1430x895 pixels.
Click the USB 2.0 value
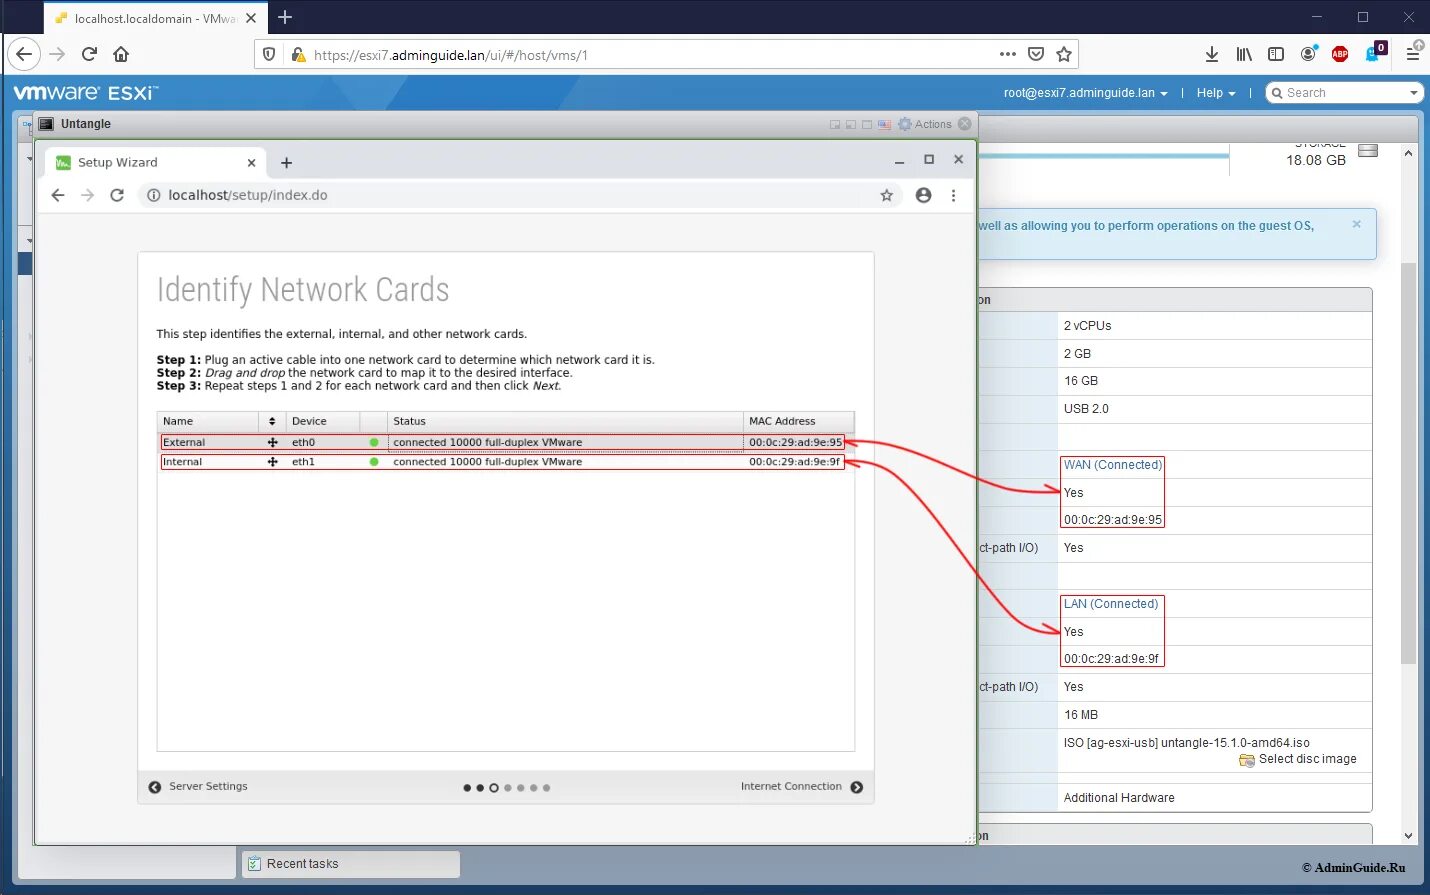(x=1086, y=409)
